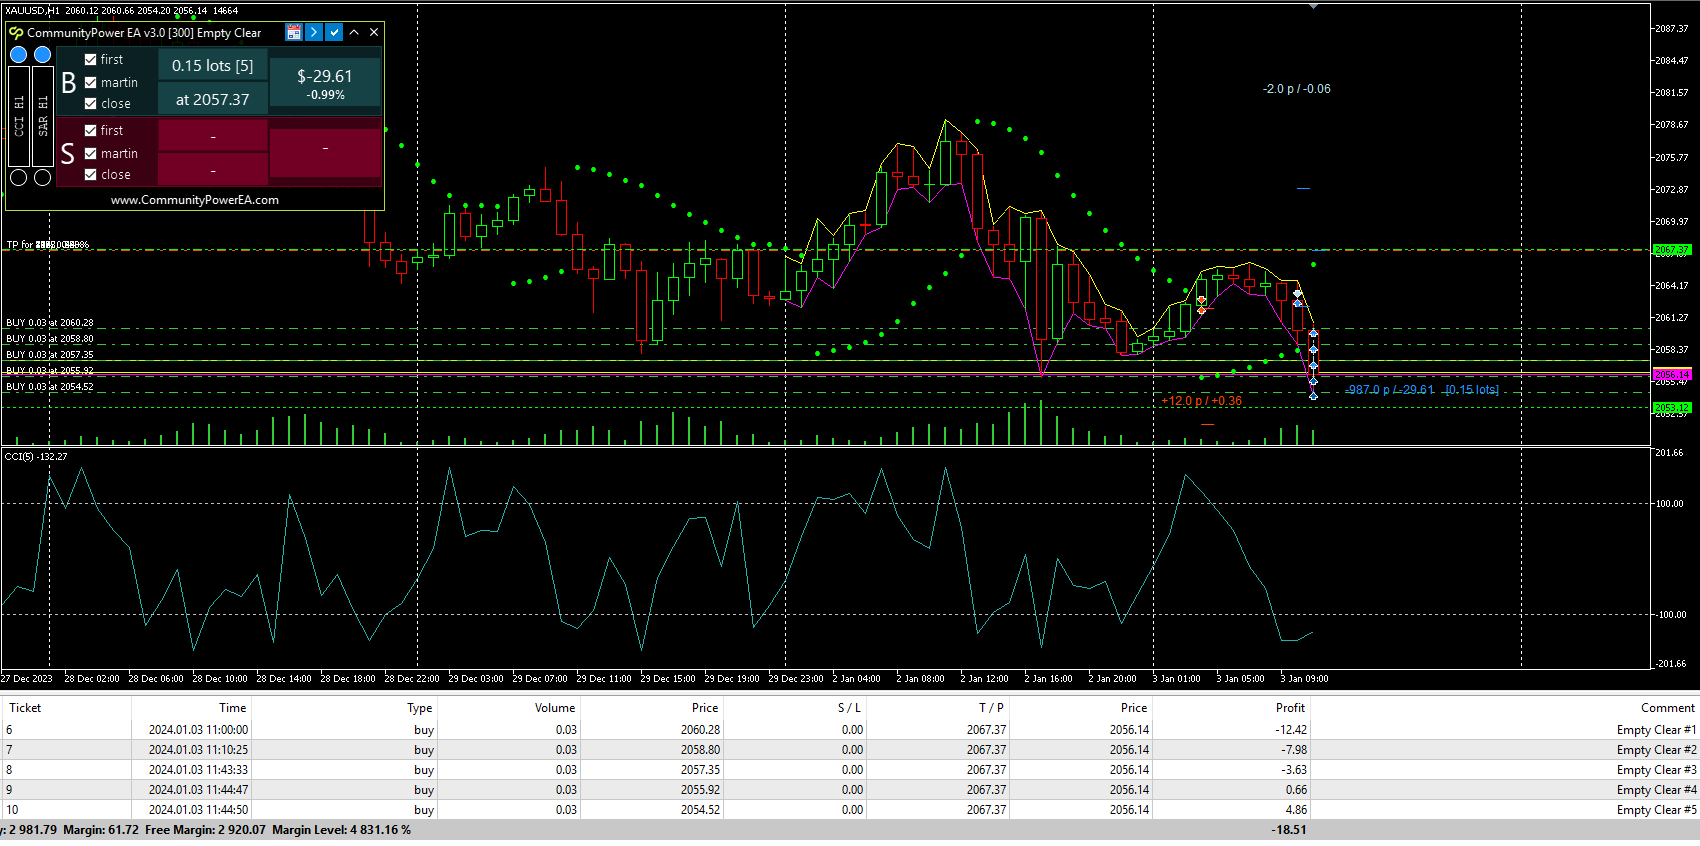Collapse the CommunityPower EA panel with up chevron
The width and height of the screenshot is (1700, 846).
pos(354,32)
